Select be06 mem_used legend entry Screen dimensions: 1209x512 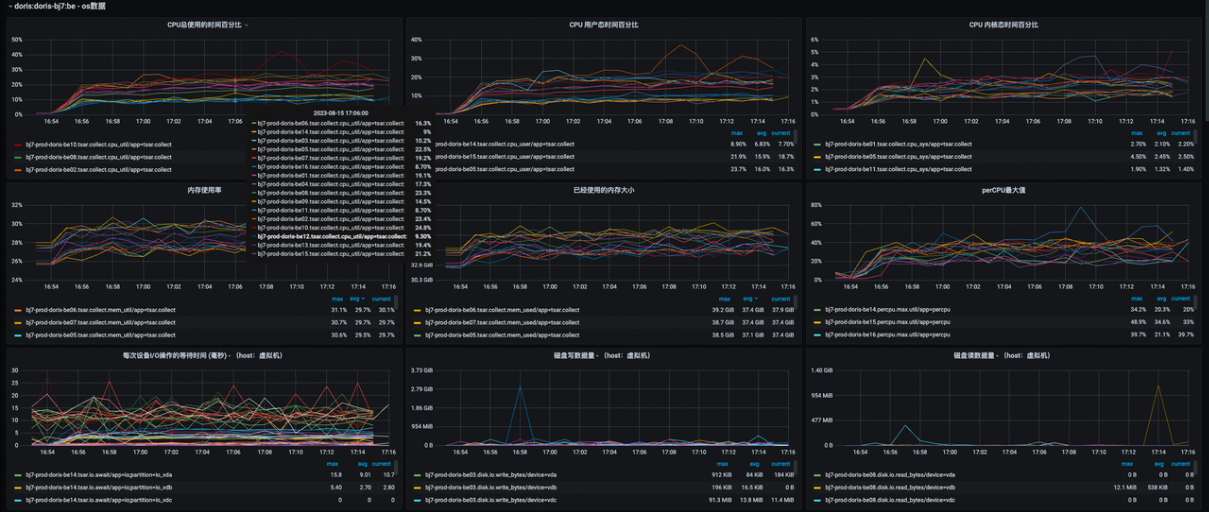(502, 310)
